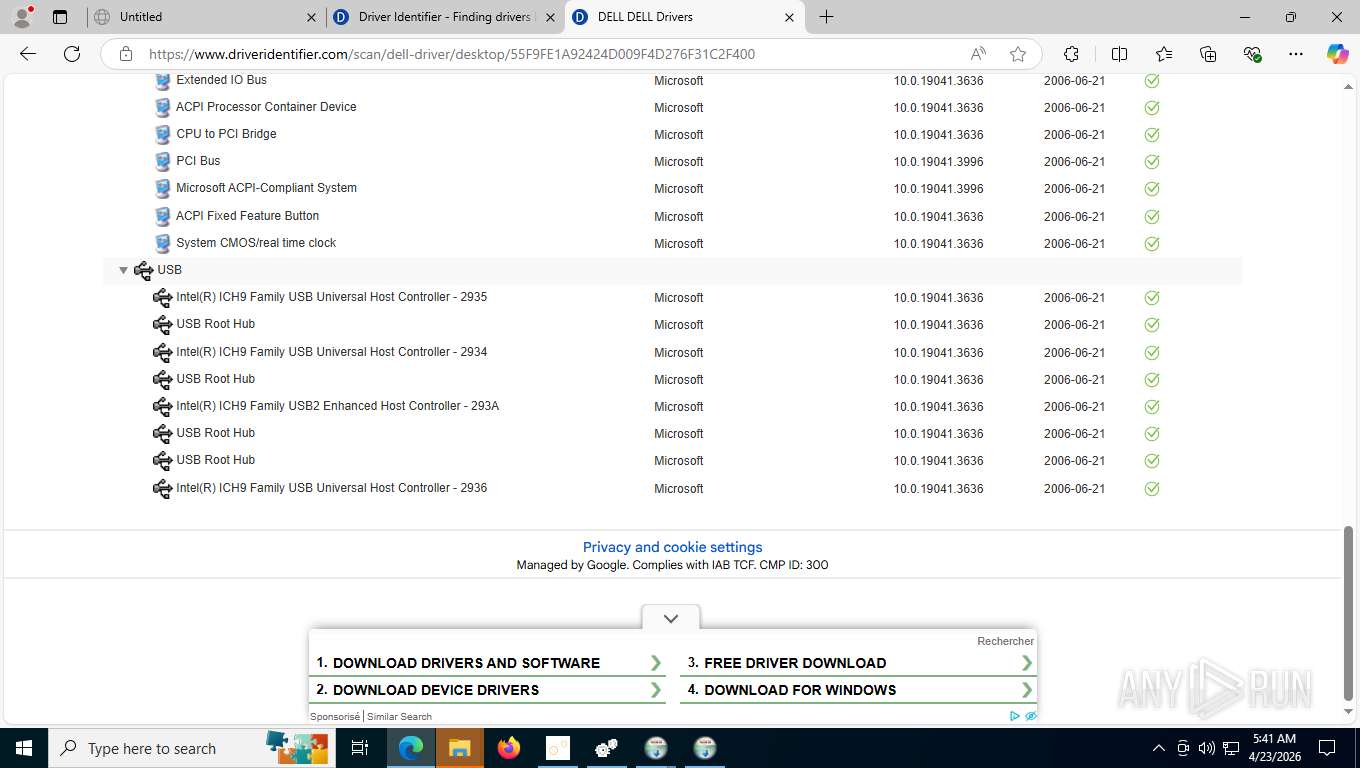1360x768 pixels.
Task: Click the Similar Search link in the ad
Action: pos(399,716)
